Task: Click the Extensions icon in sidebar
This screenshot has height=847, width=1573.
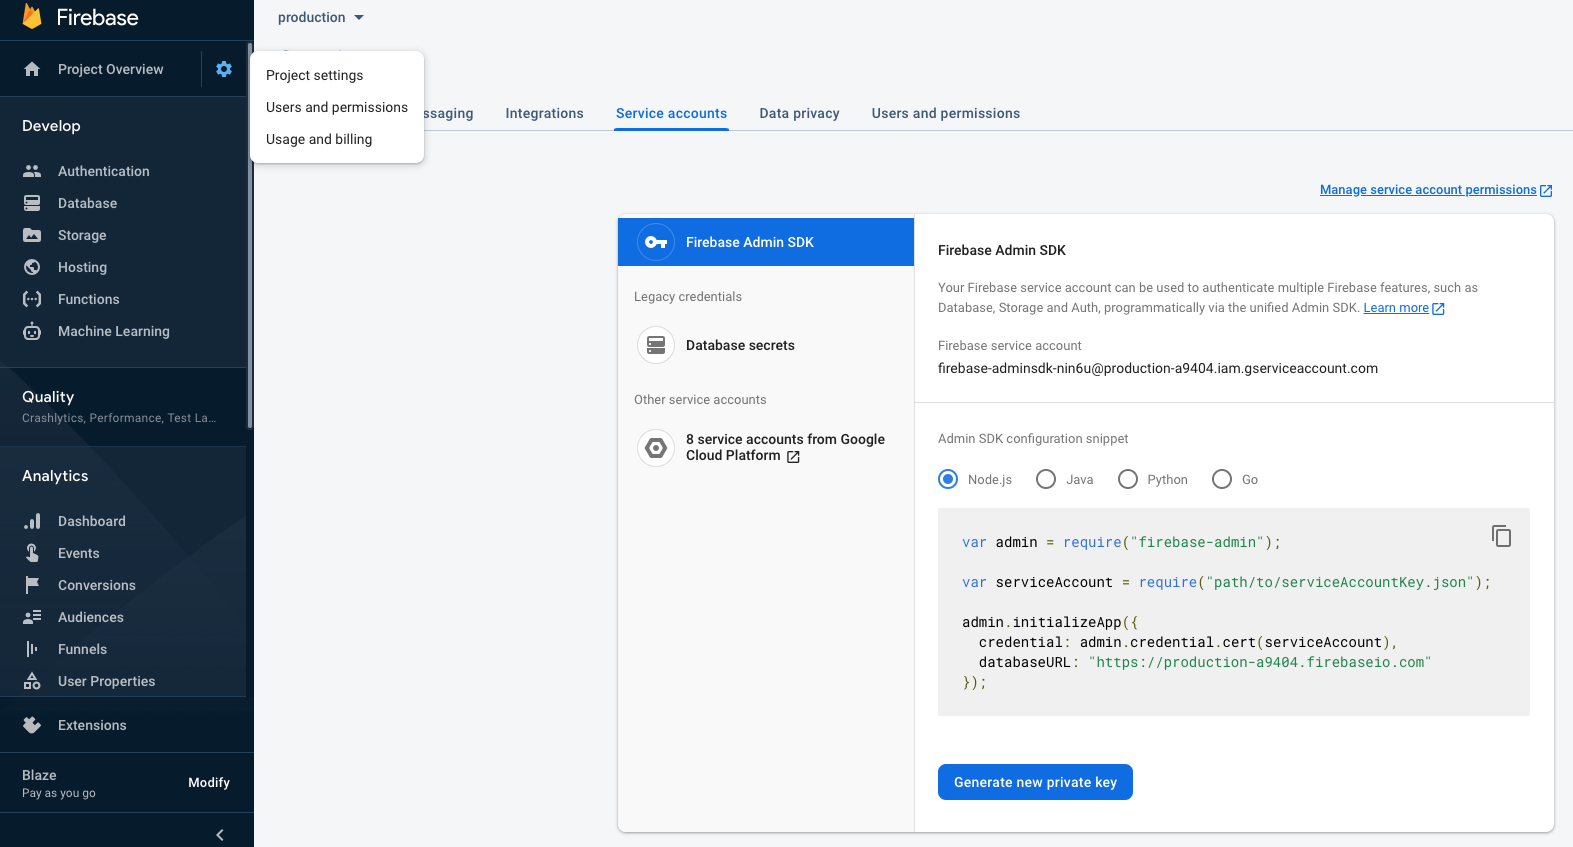Action: (32, 725)
